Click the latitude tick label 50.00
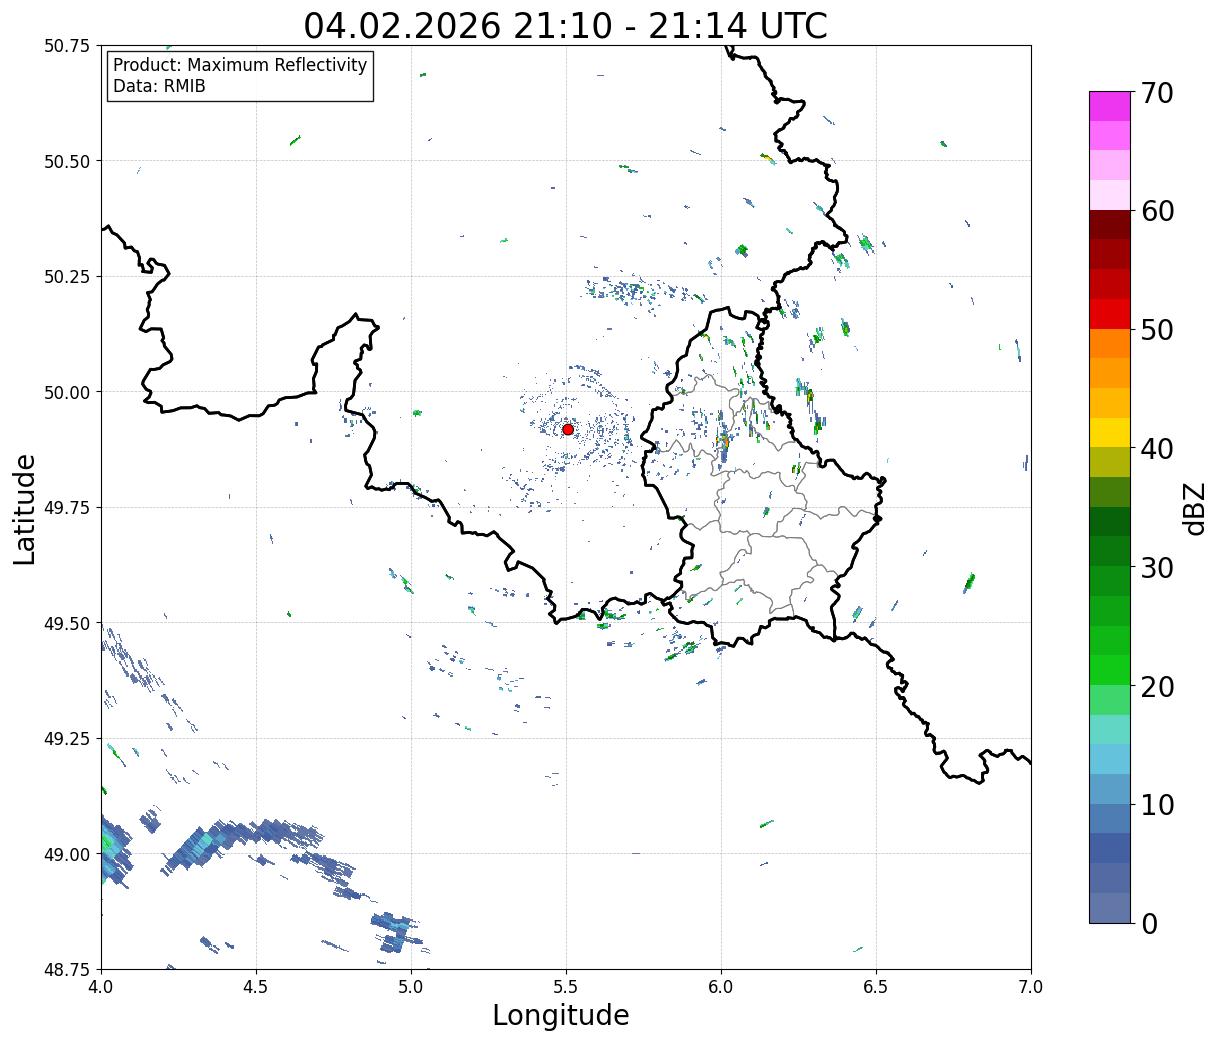1219x1040 pixels. coord(67,392)
